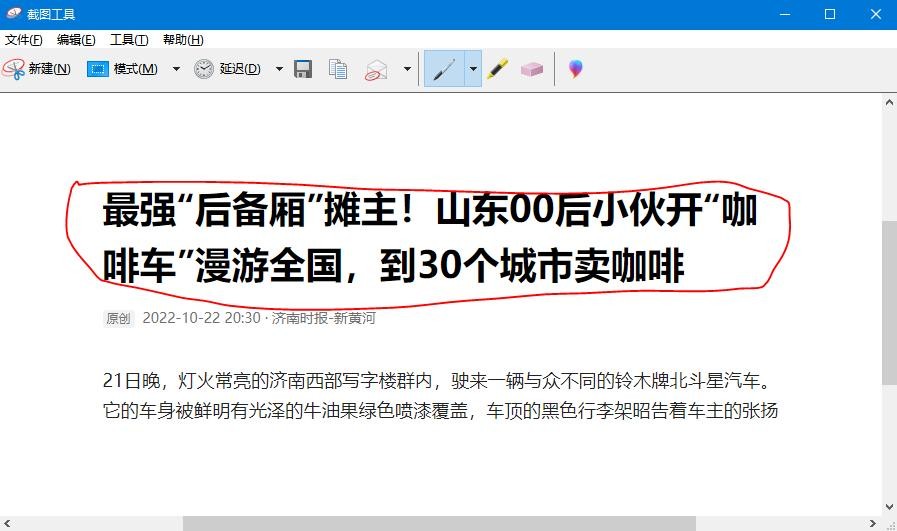Expand the dropdown arrow beside 模式
Image resolution: width=897 pixels, height=531 pixels.
[177, 69]
